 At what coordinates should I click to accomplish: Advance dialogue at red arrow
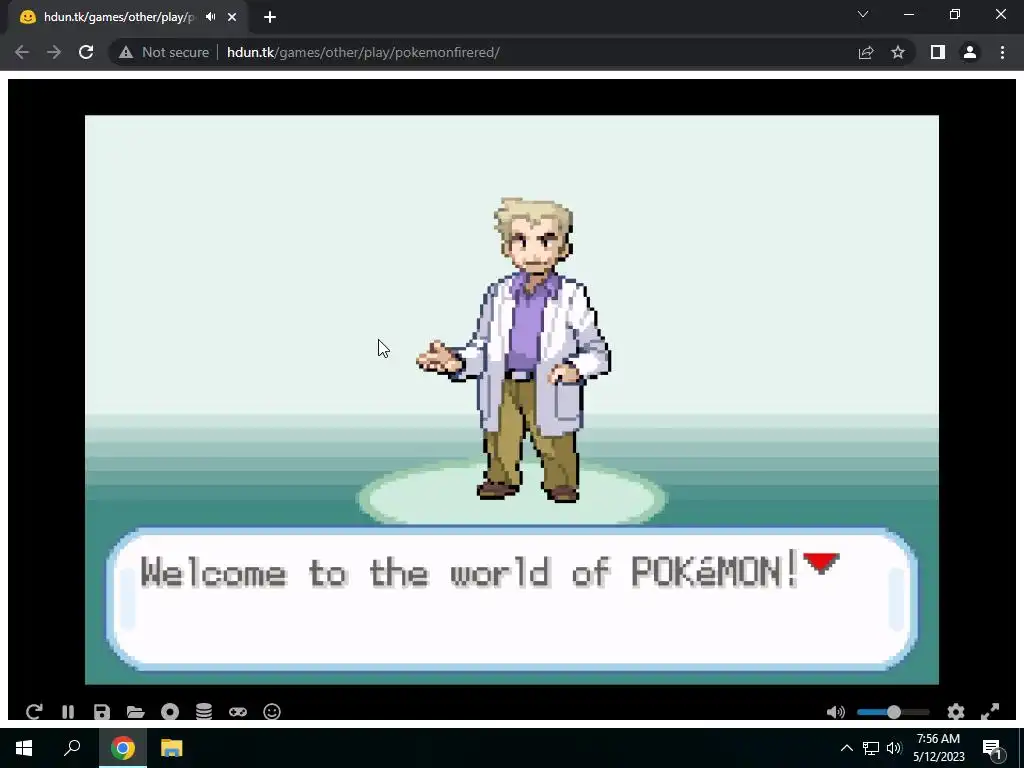821,562
